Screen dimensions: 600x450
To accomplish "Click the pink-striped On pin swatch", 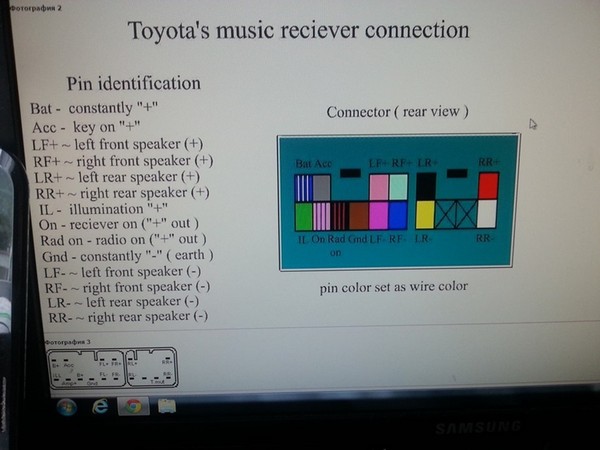I will tap(322, 217).
